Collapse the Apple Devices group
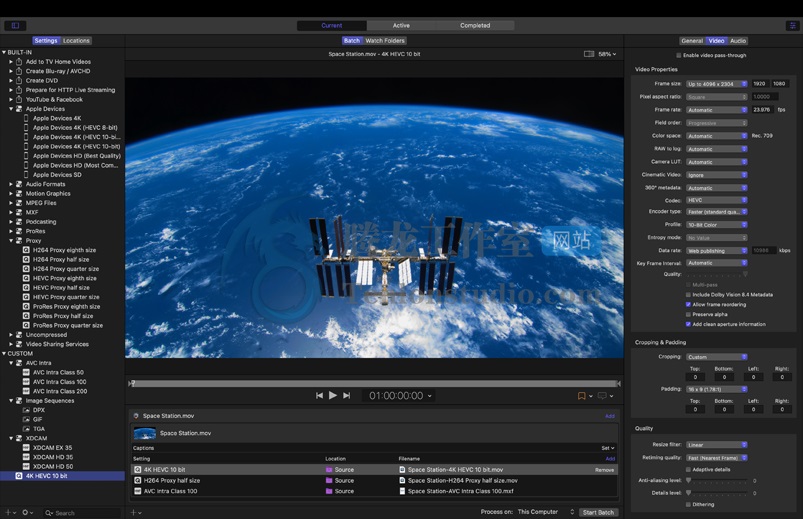 coord(11,109)
